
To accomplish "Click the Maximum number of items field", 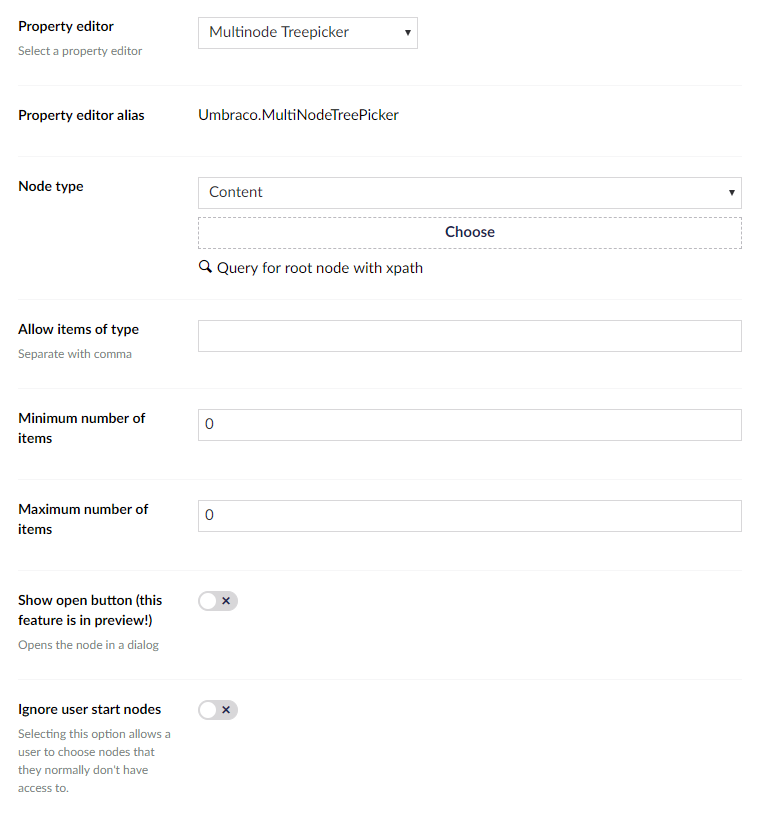I will pyautogui.click(x=470, y=516).
